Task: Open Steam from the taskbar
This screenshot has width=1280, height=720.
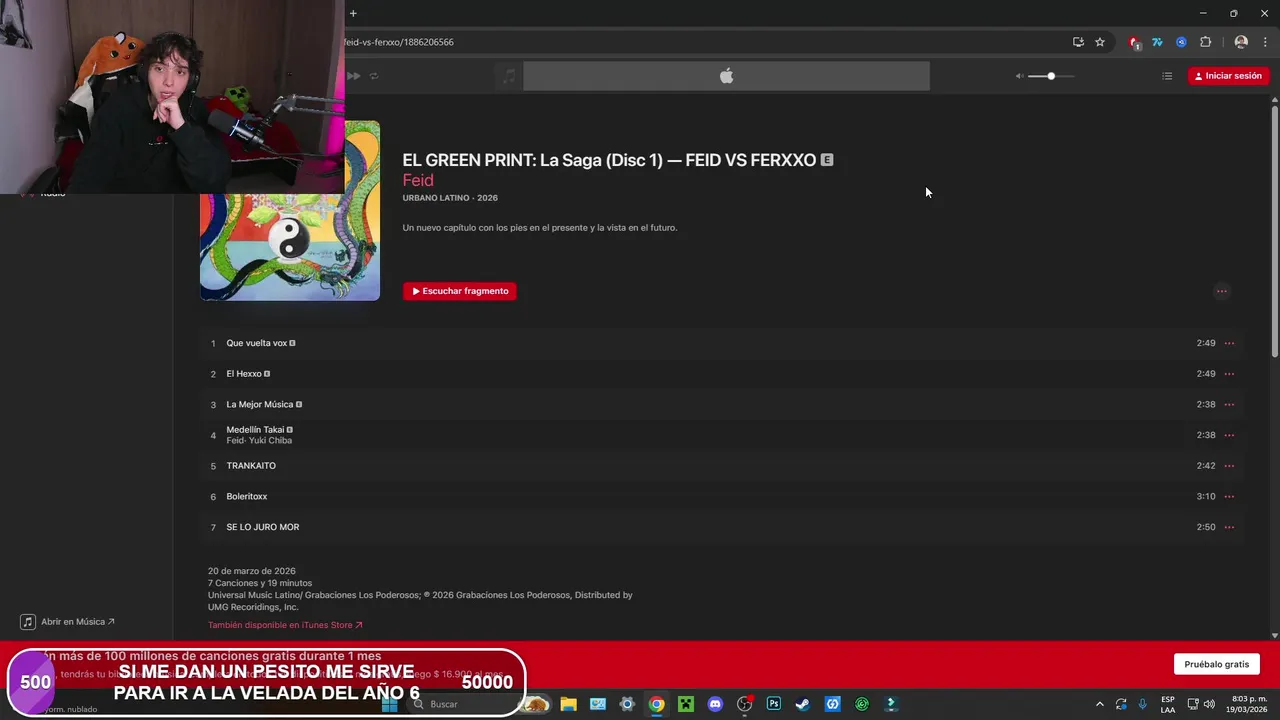Action: pyautogui.click(x=803, y=704)
